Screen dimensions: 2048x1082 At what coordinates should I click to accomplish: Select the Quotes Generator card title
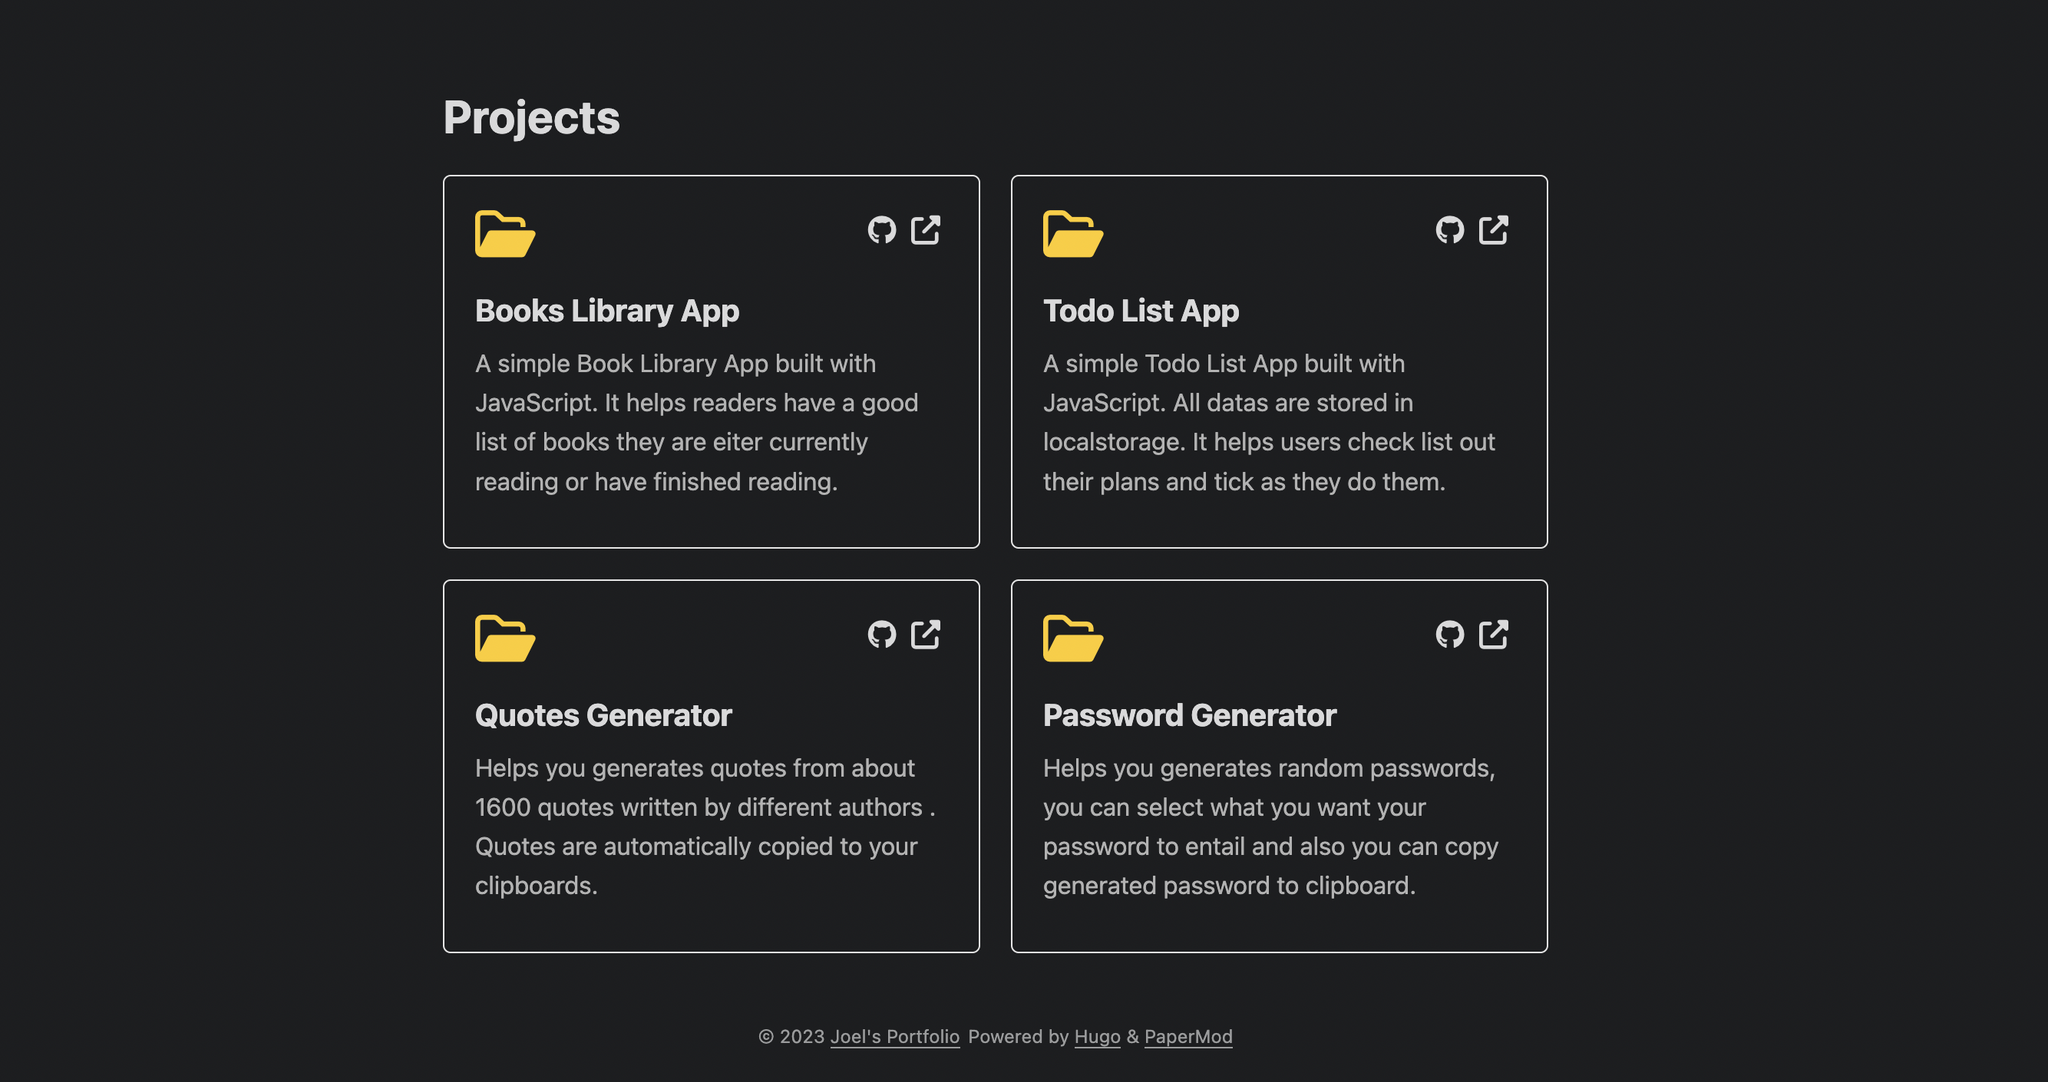(x=603, y=715)
